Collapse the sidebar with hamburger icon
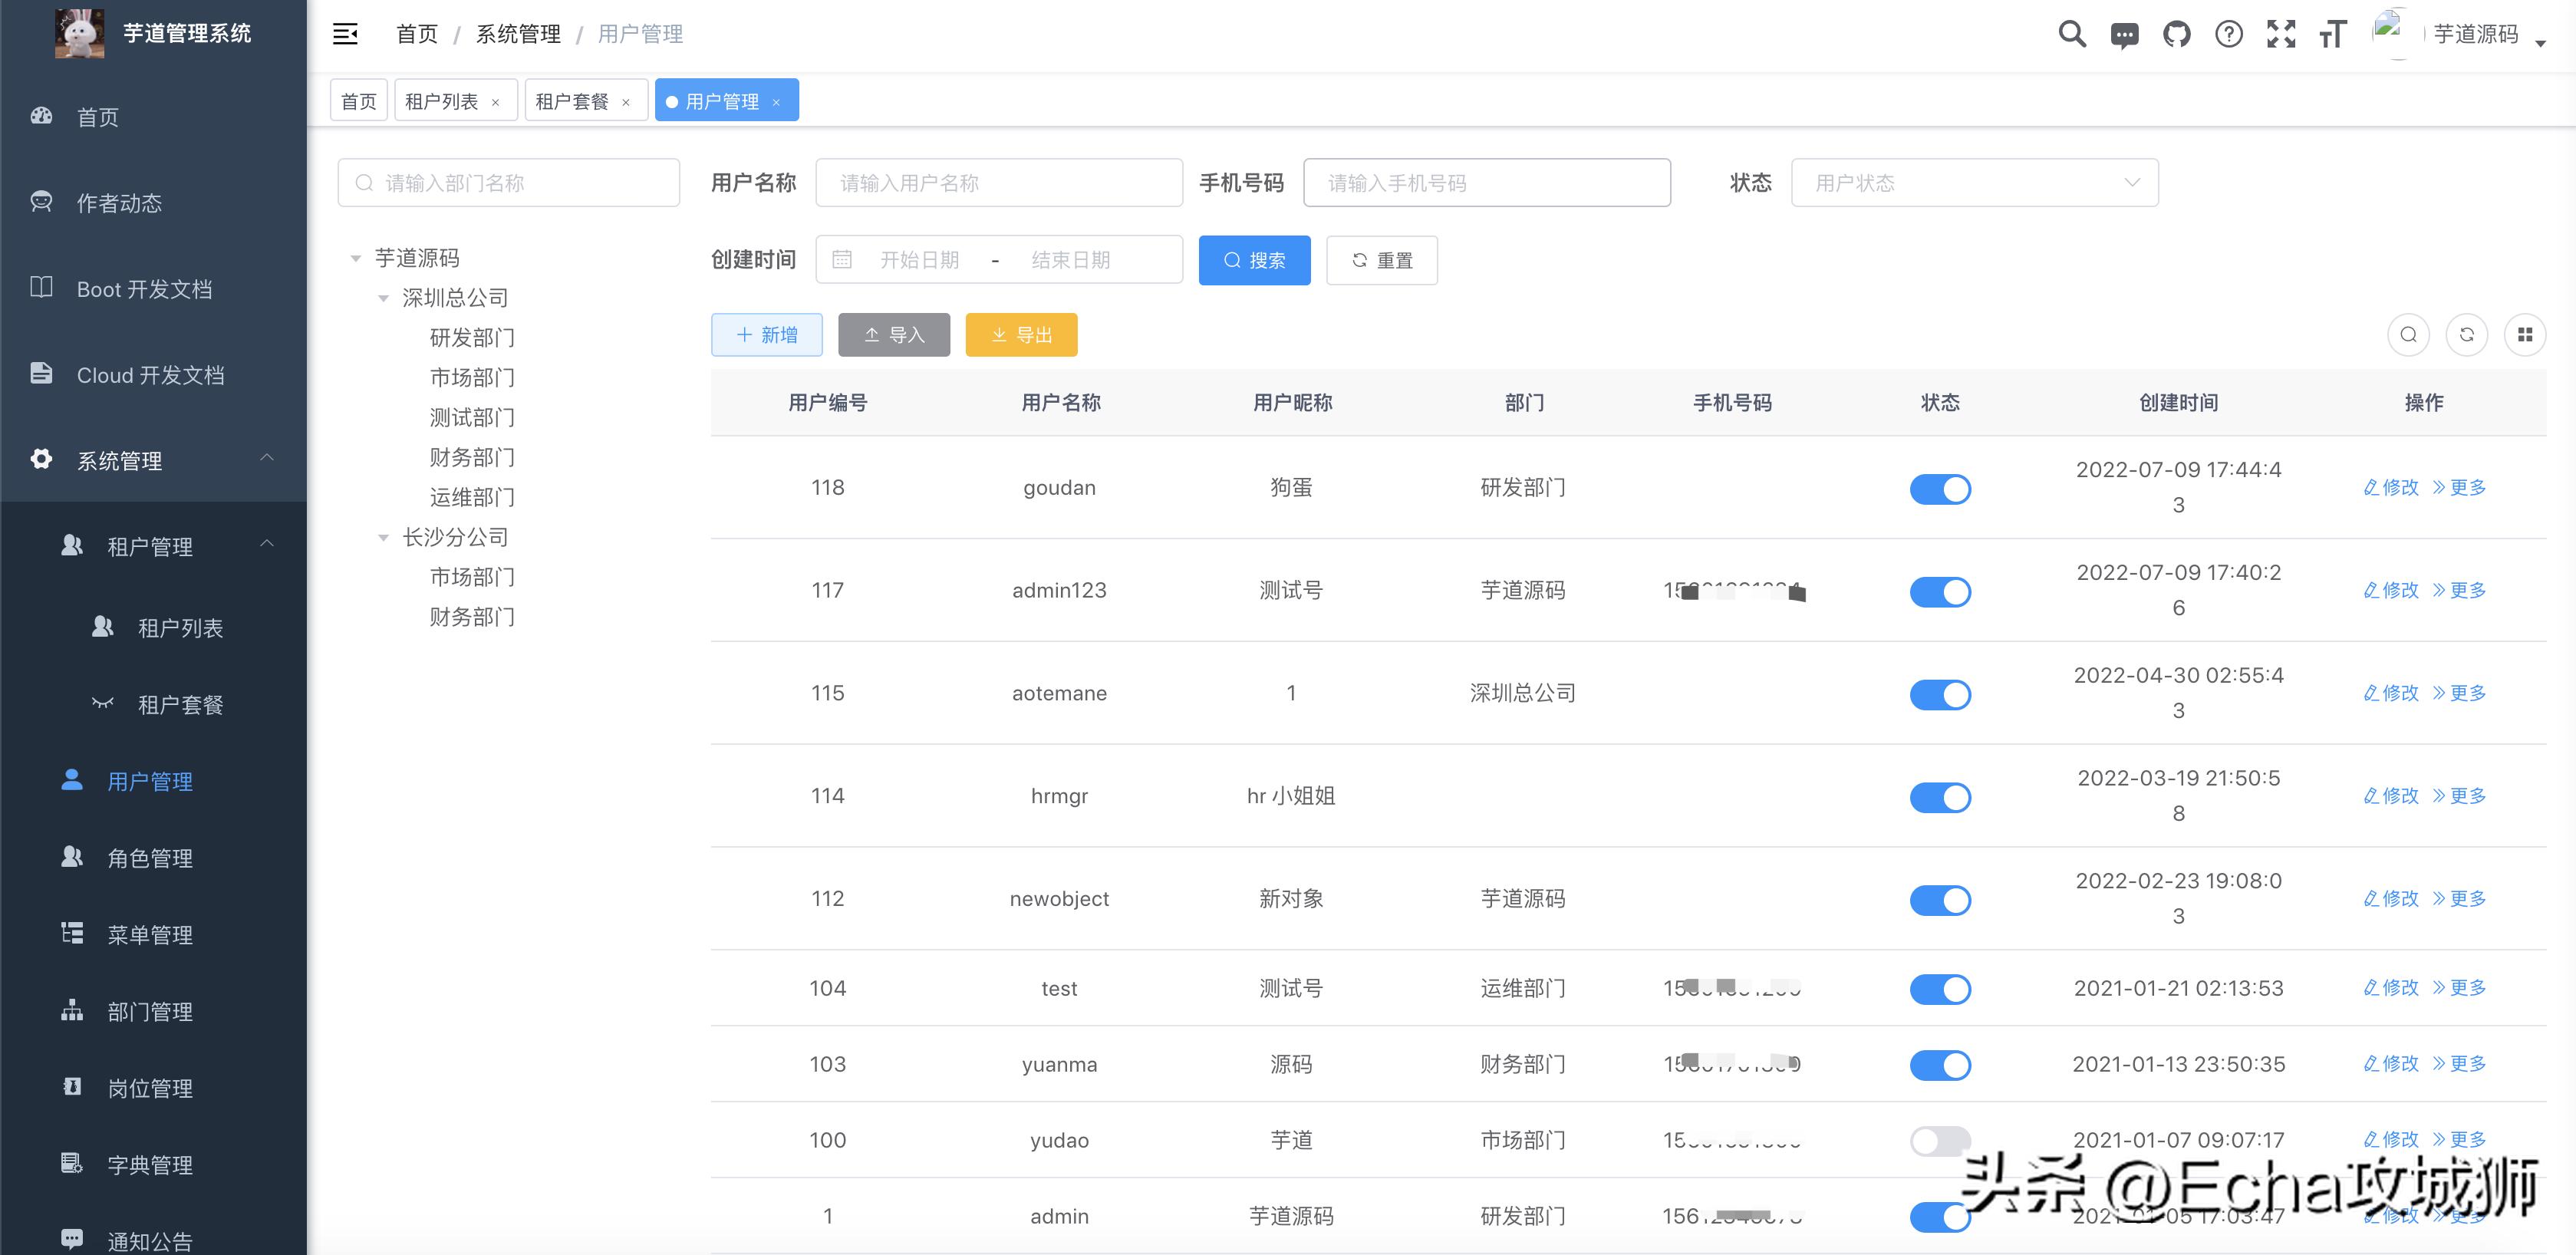The width and height of the screenshot is (2576, 1255). (345, 33)
